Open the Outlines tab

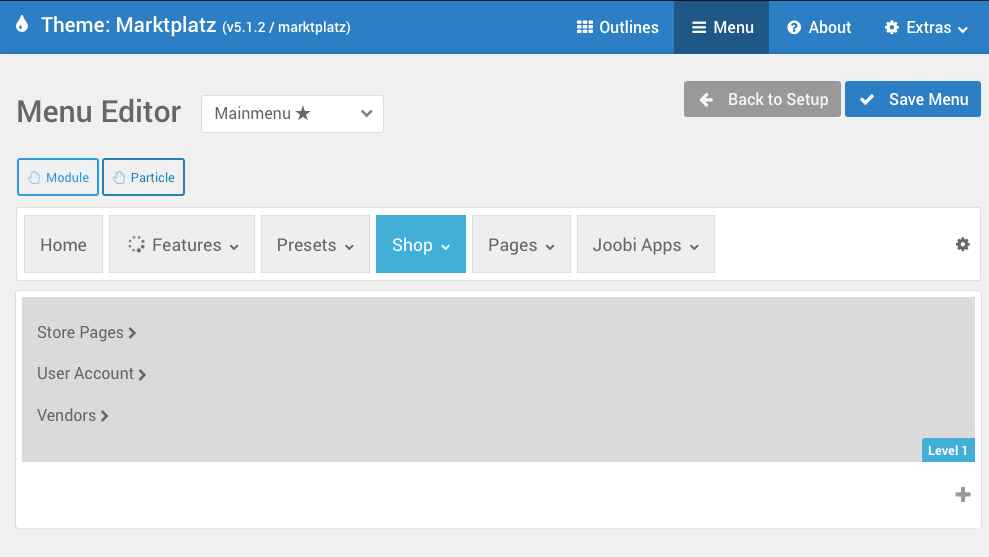(x=617, y=27)
